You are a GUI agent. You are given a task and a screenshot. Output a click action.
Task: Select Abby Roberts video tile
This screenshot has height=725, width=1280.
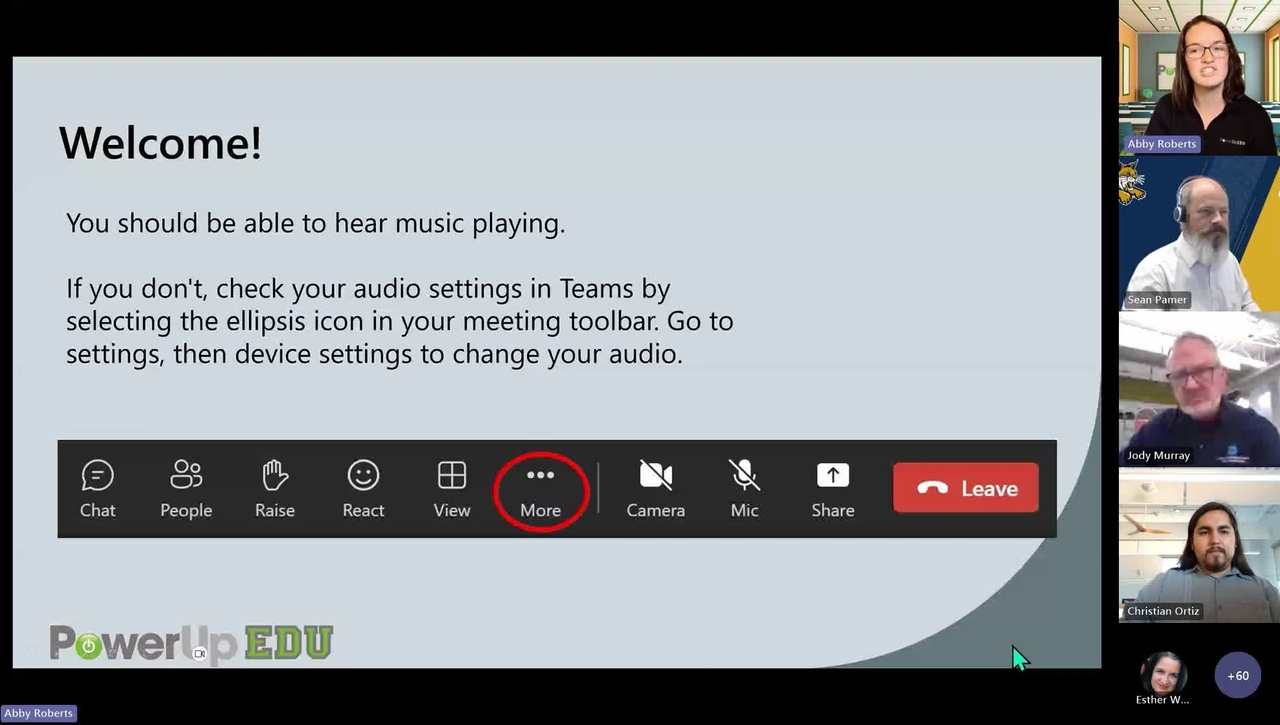pyautogui.click(x=1199, y=76)
